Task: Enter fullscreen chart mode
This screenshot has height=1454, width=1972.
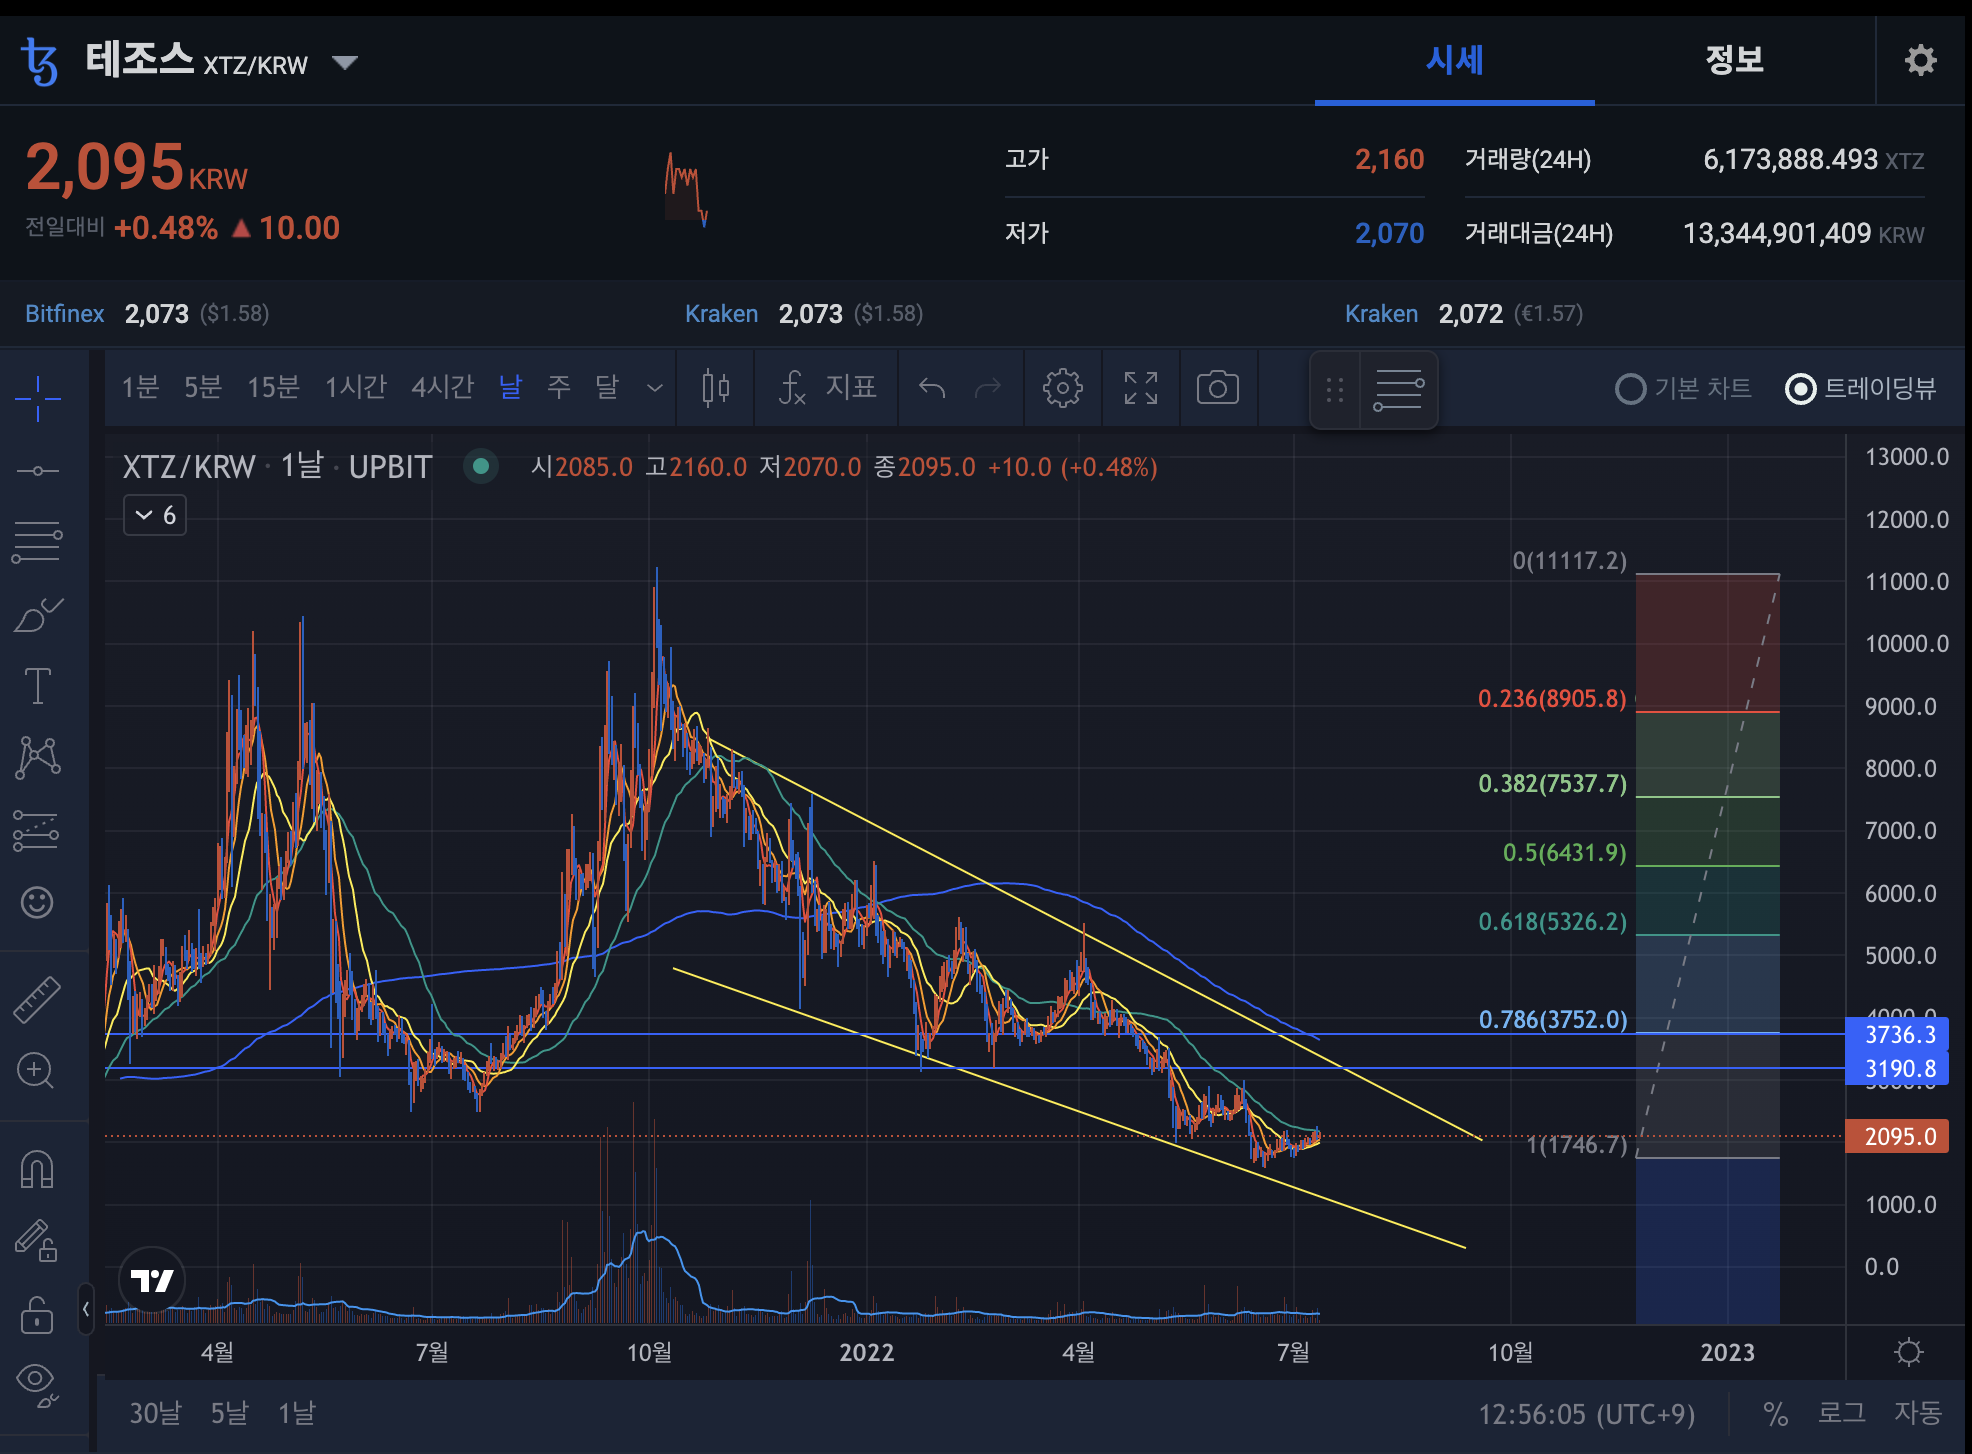Action: tap(1140, 388)
